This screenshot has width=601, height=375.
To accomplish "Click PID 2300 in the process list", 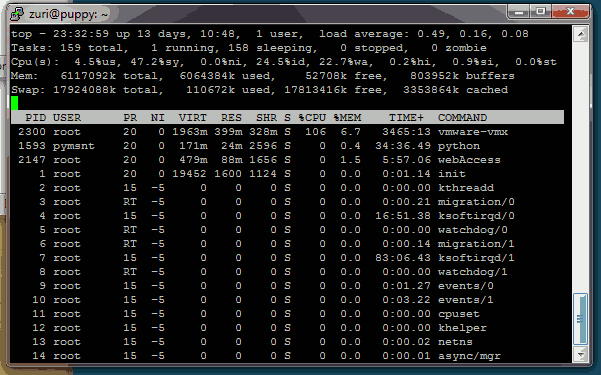I will tap(32, 132).
